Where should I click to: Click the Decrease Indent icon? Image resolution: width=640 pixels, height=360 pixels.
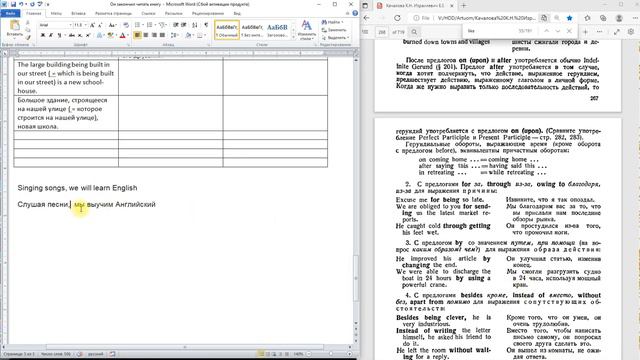(176, 25)
